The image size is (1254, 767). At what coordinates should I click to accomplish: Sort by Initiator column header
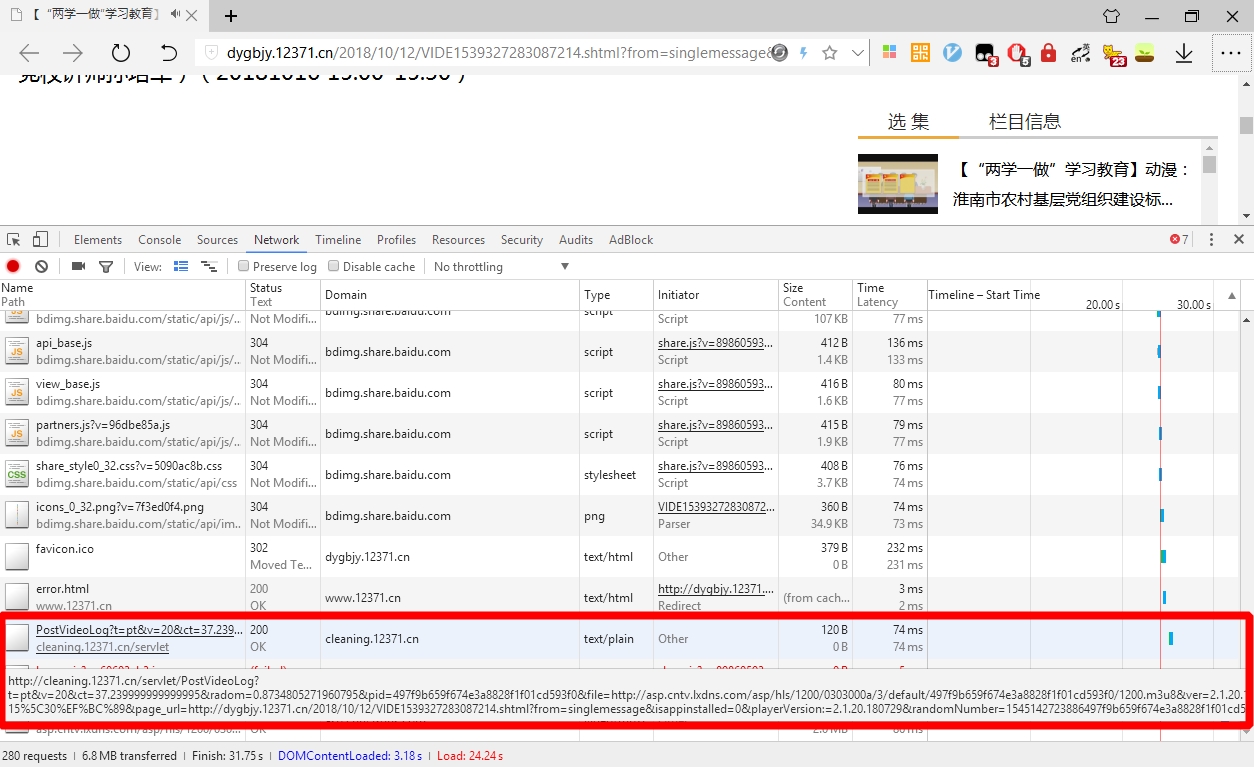[715, 295]
